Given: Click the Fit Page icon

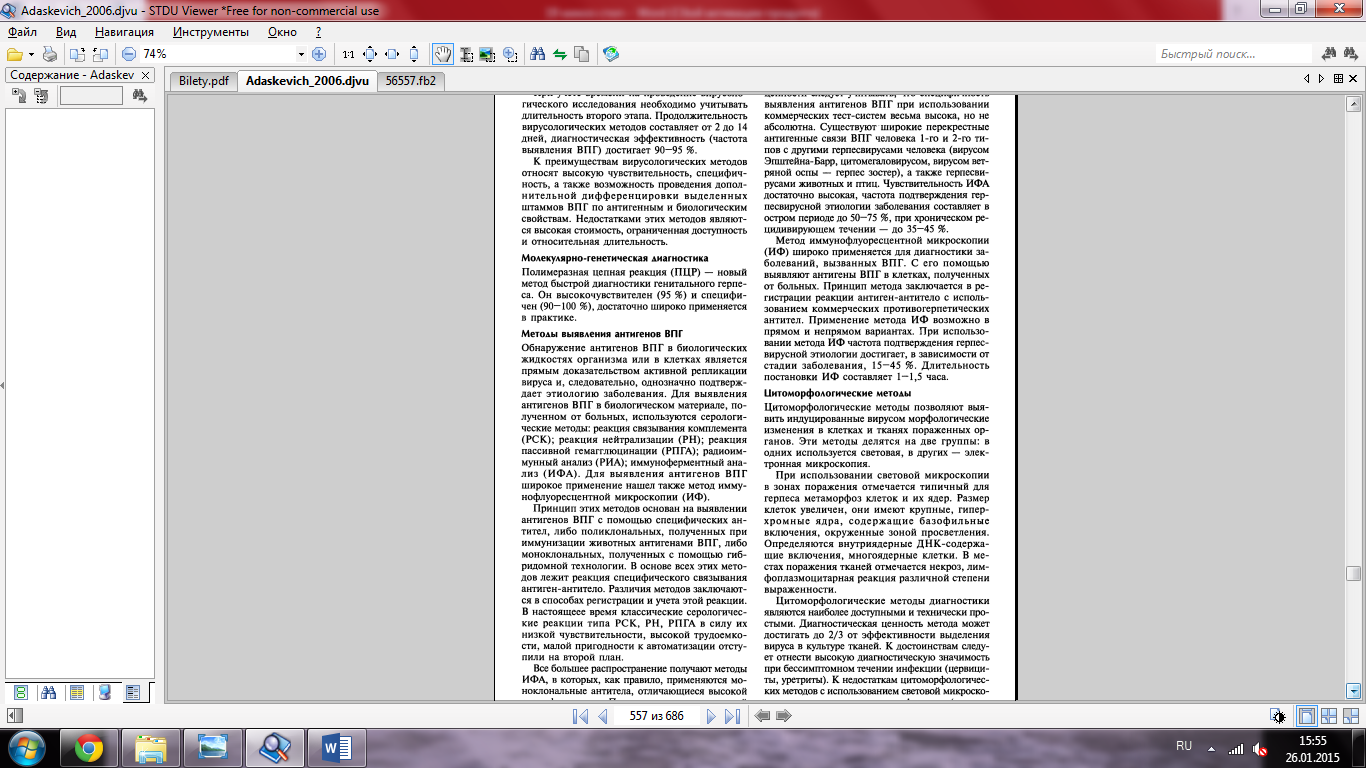Looking at the screenshot, I should coord(370,54).
